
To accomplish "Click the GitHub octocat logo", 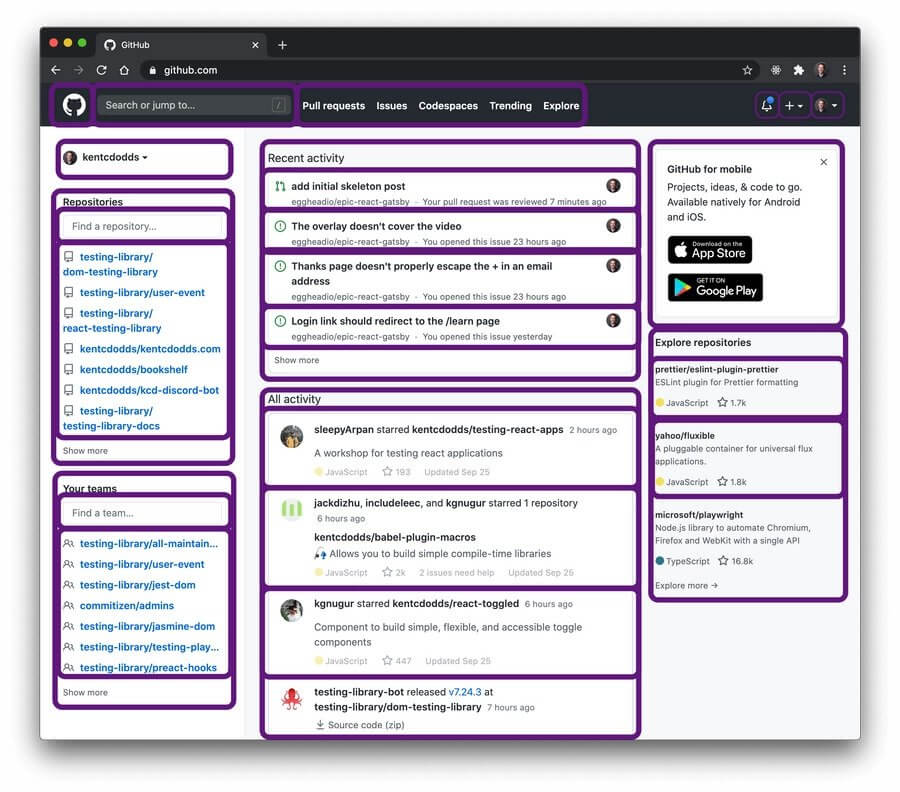I will tap(74, 105).
